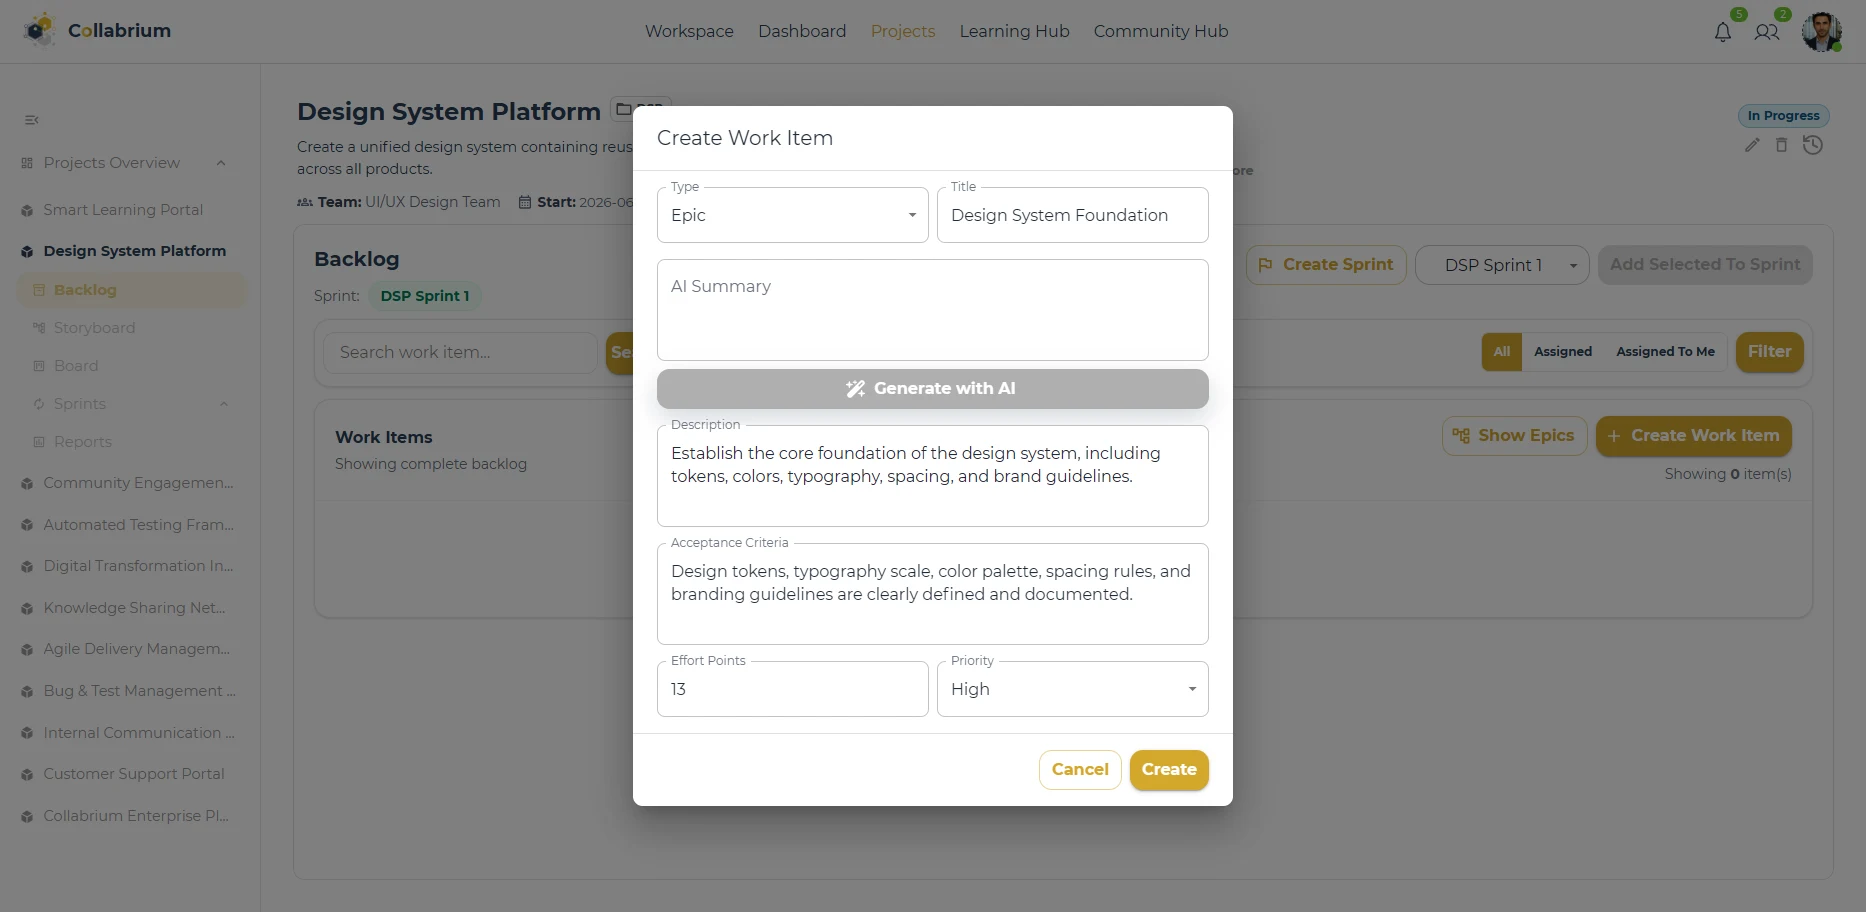This screenshot has width=1866, height=912.
Task: Click the Effort Points field
Action: click(792, 689)
